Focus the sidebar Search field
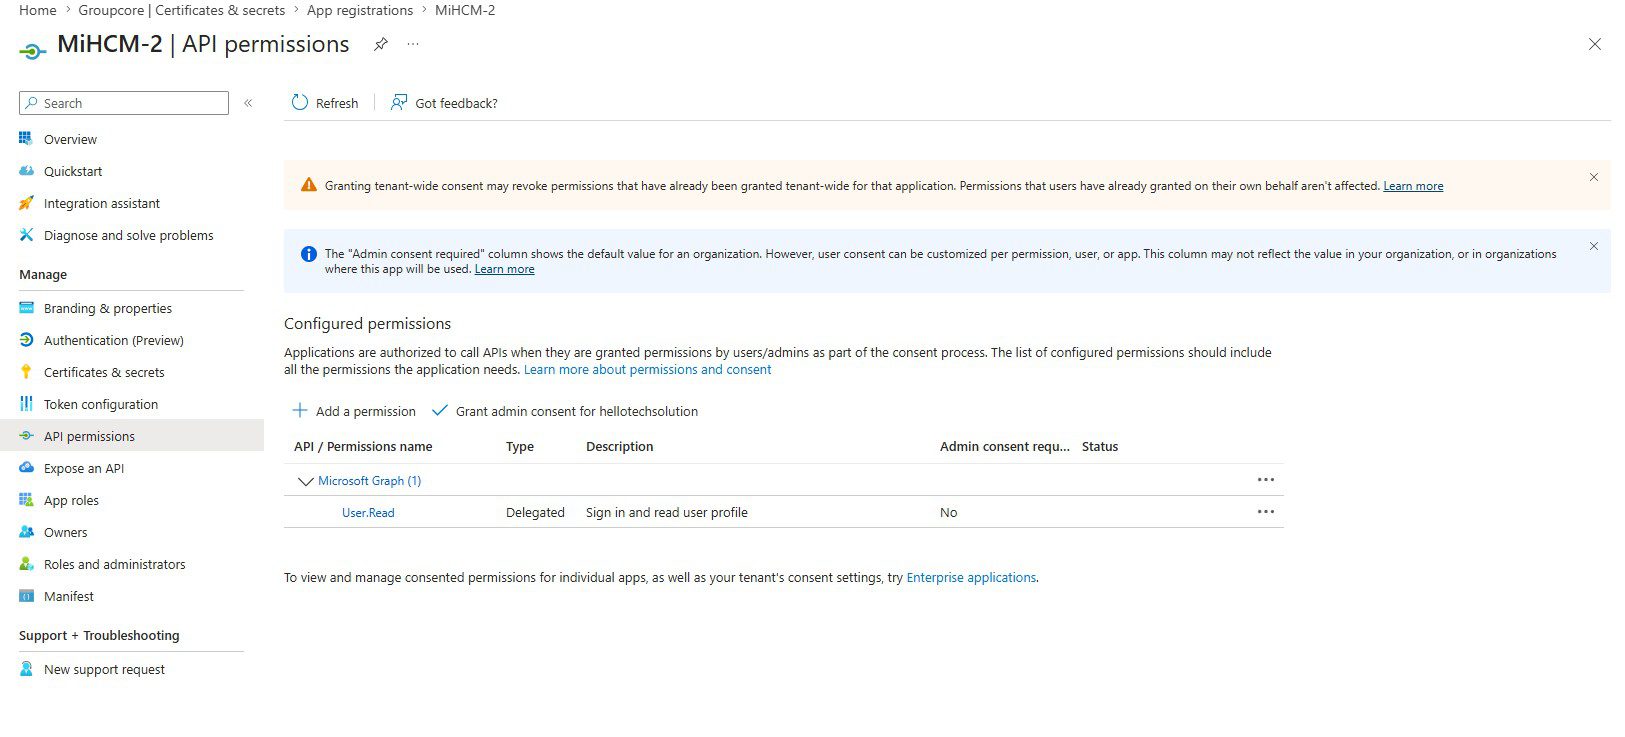 pos(124,103)
